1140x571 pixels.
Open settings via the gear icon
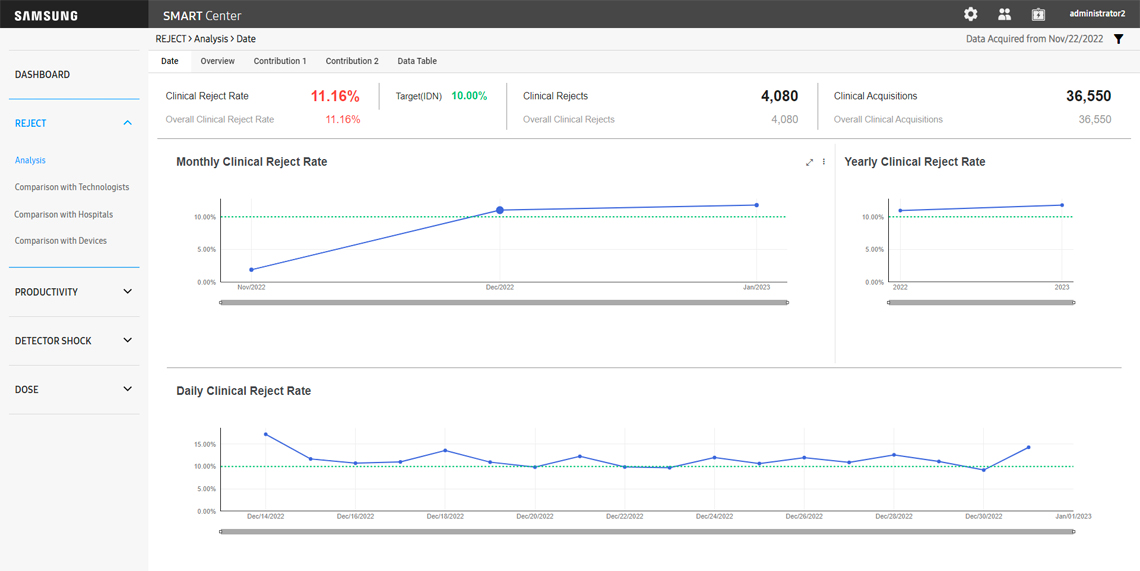pyautogui.click(x=970, y=14)
